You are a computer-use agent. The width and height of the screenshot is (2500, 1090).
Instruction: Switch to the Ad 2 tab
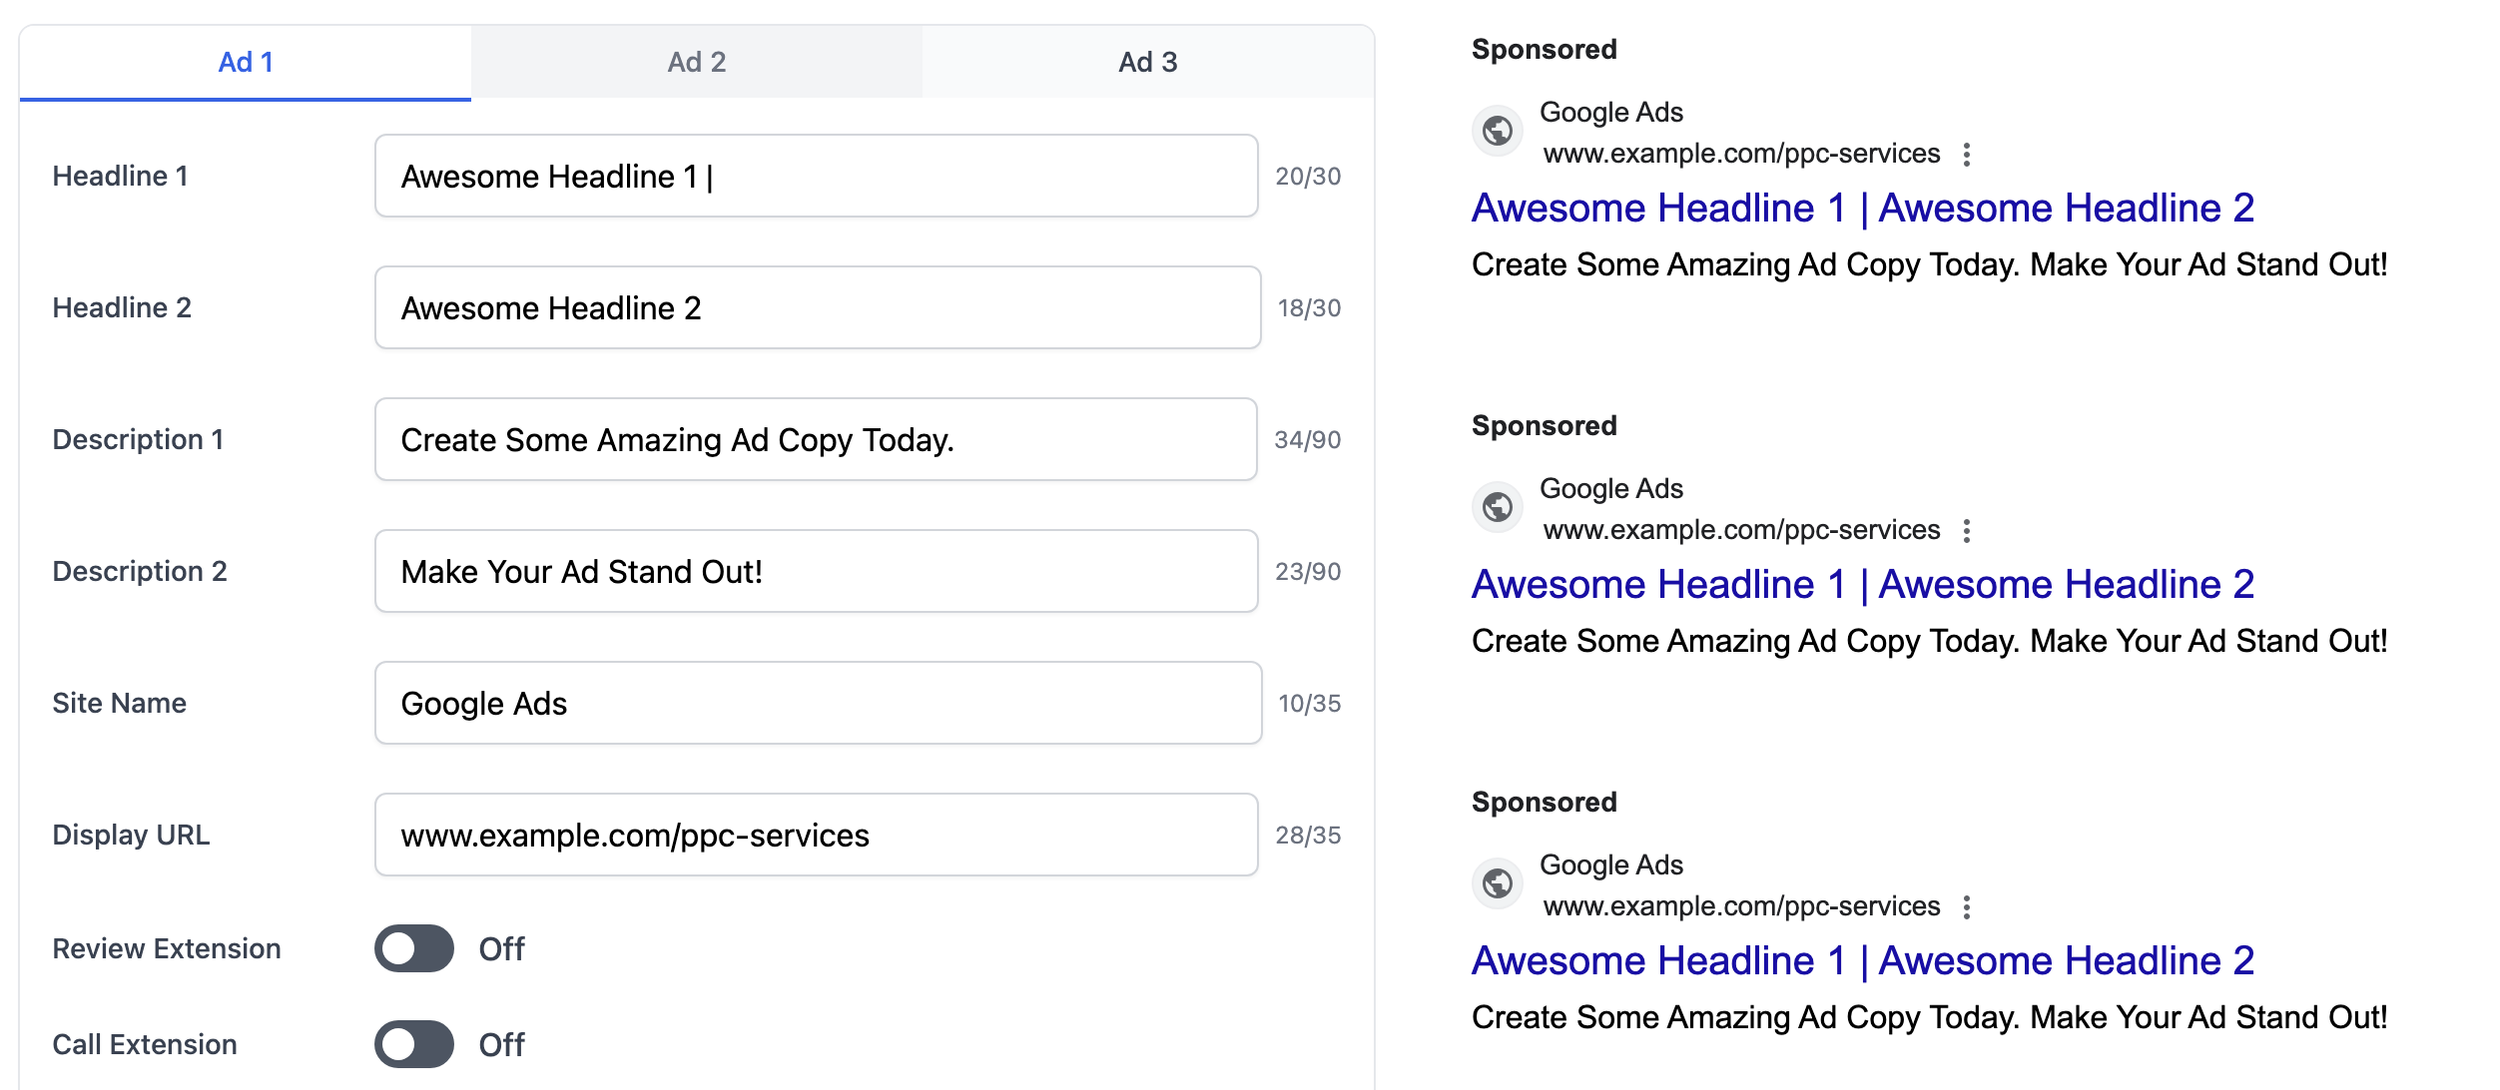[696, 62]
